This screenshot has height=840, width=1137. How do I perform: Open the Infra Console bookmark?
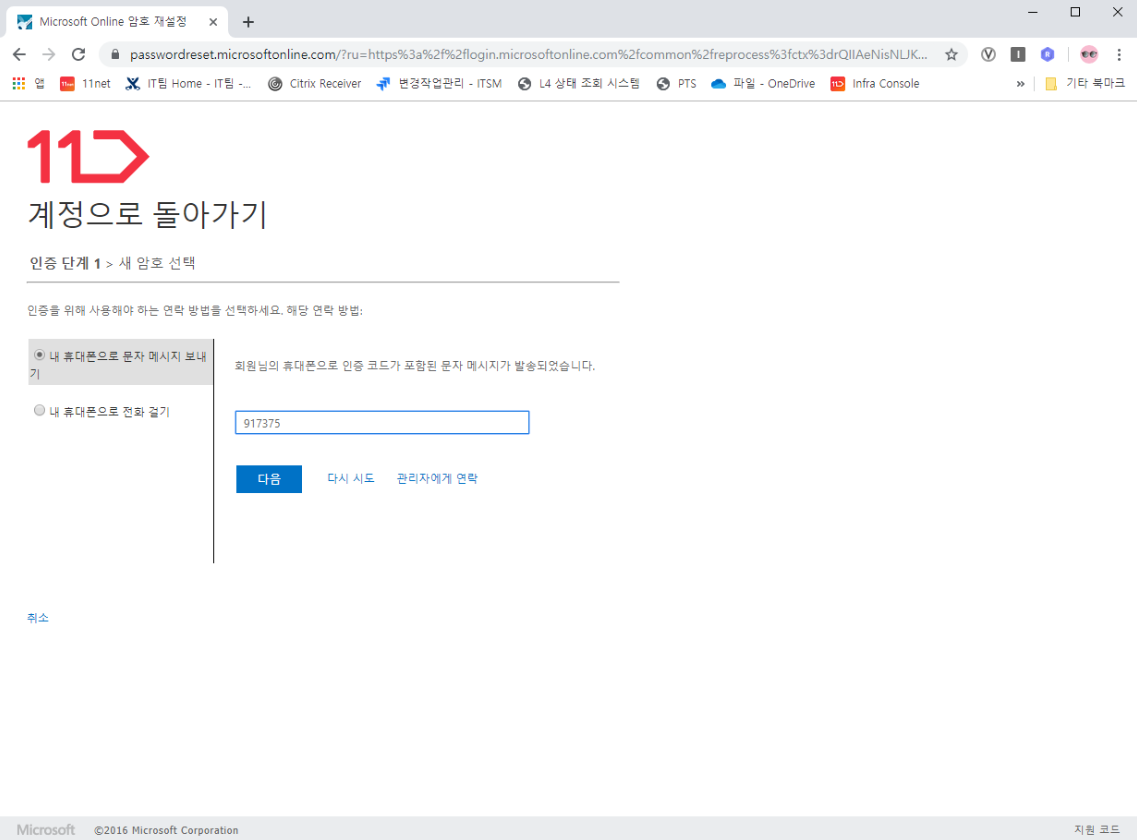[875, 83]
